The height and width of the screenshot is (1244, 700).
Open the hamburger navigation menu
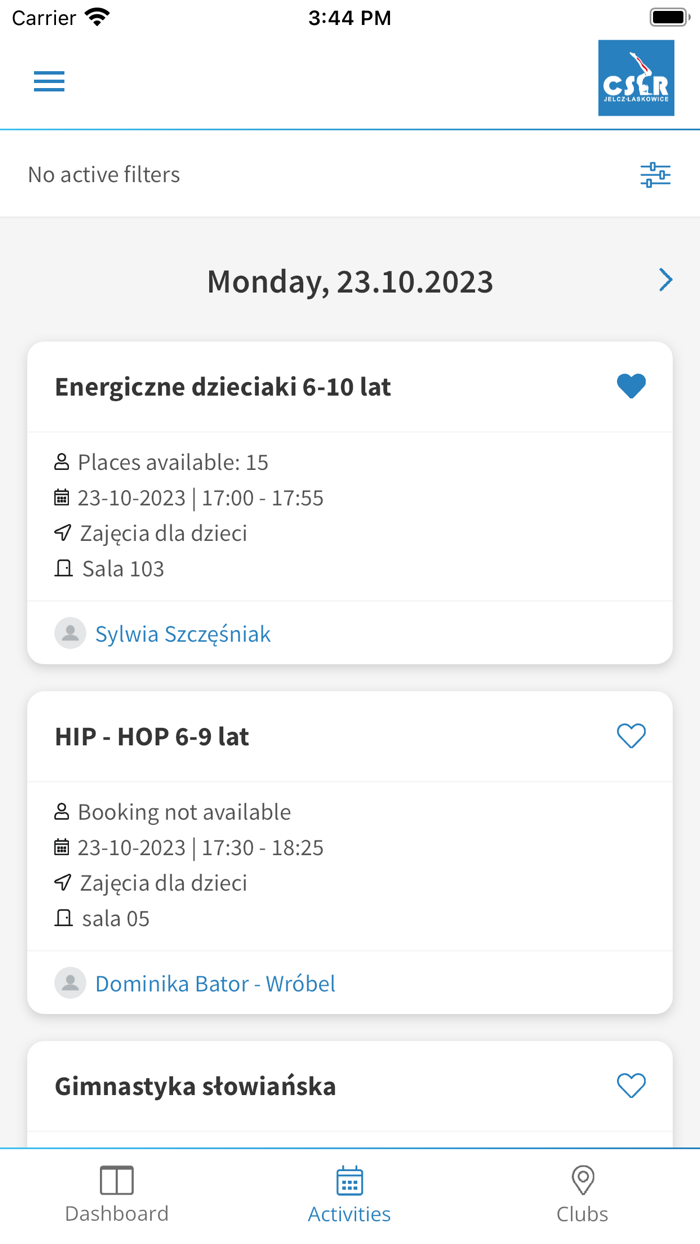(x=49, y=82)
